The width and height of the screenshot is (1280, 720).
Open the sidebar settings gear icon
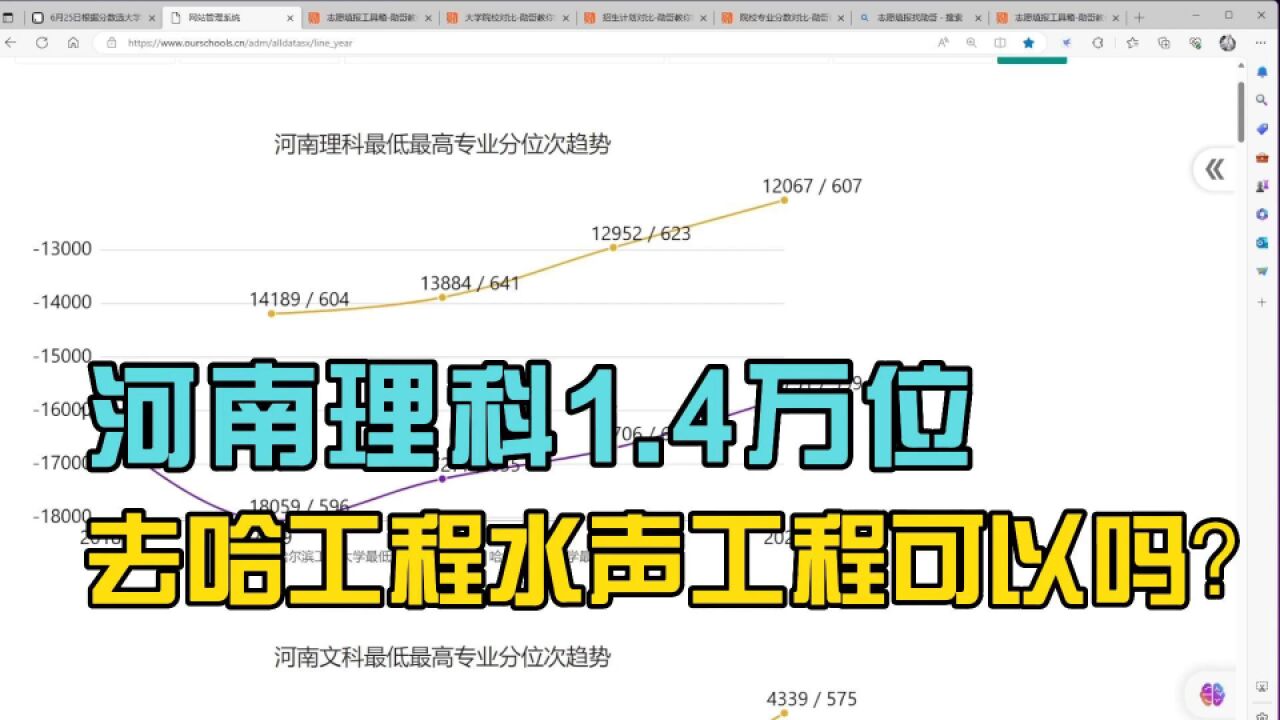click(x=1262, y=714)
